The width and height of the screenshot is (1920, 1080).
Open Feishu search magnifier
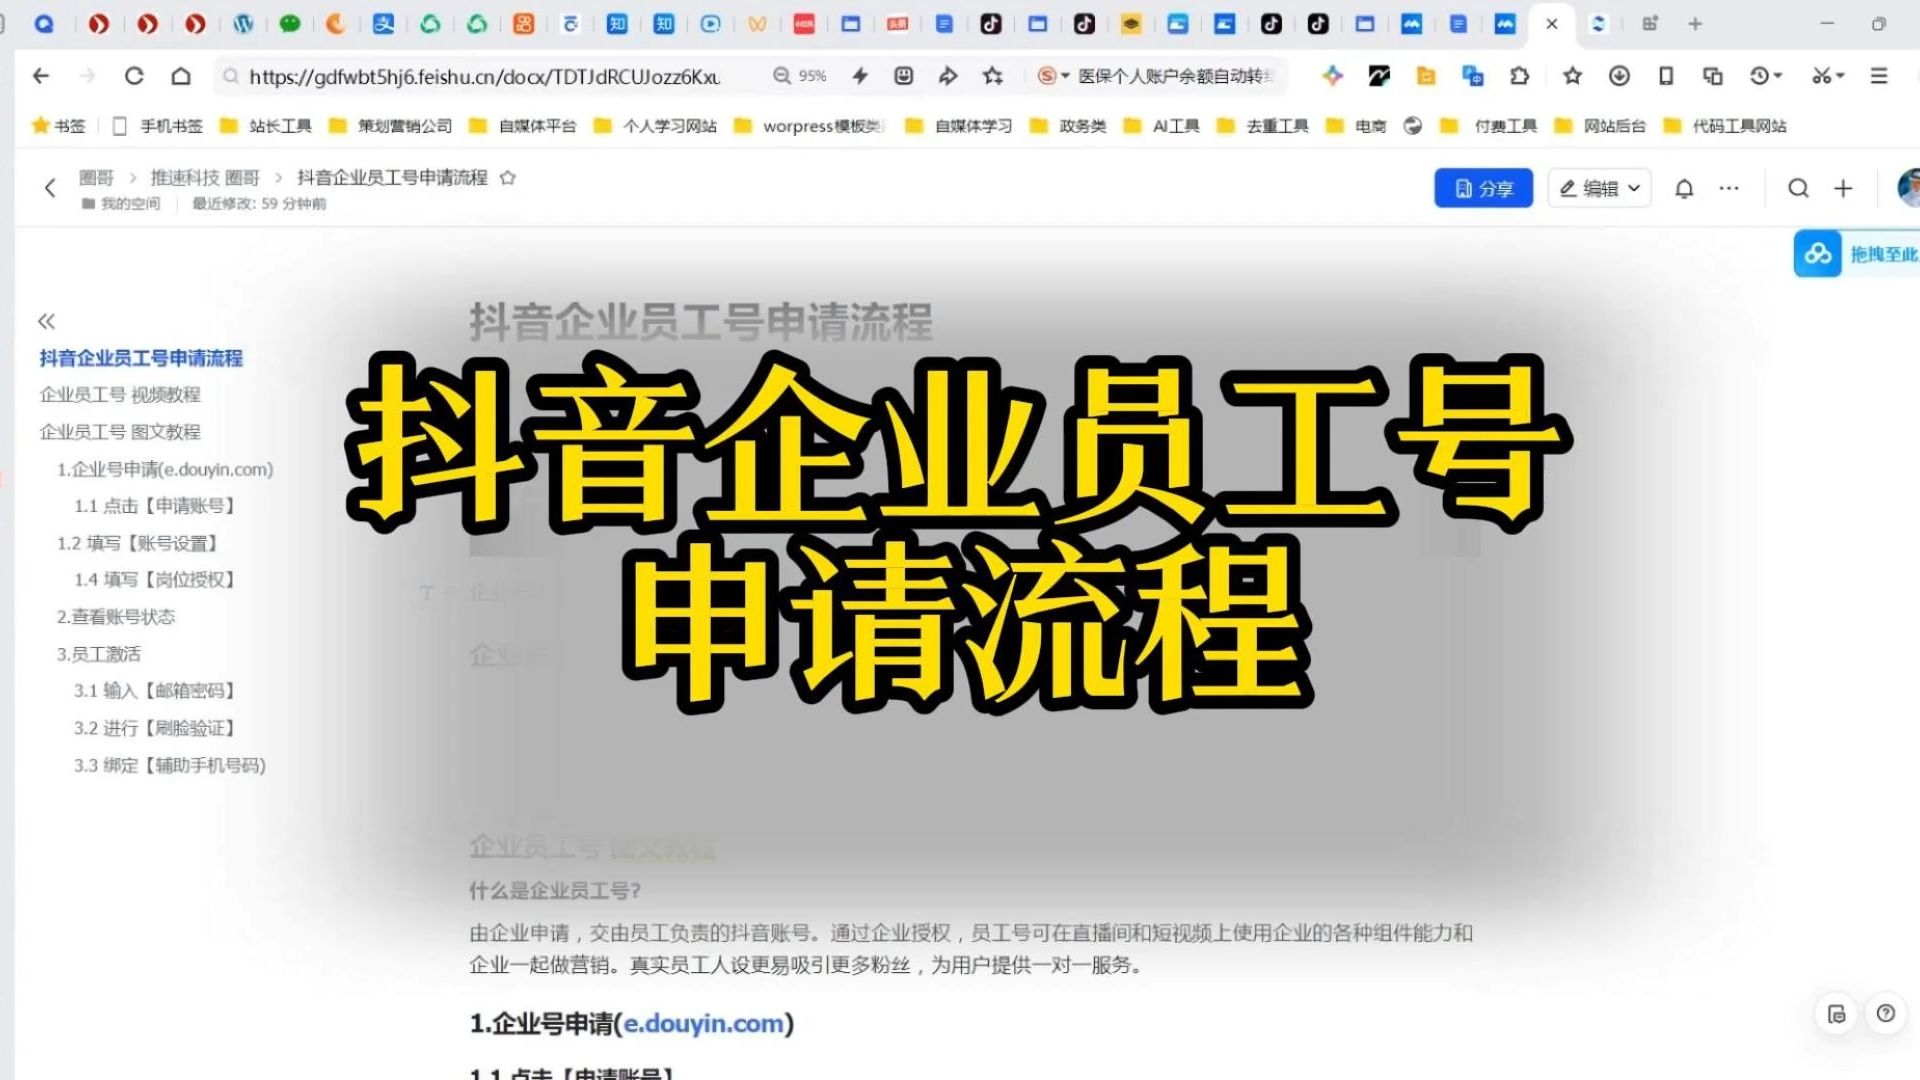click(x=1798, y=188)
